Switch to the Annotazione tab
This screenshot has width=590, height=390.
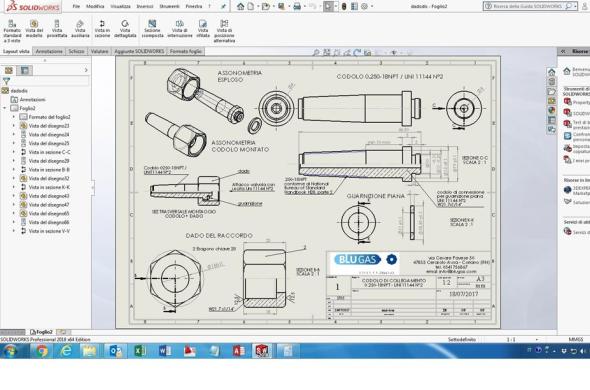(x=49, y=51)
